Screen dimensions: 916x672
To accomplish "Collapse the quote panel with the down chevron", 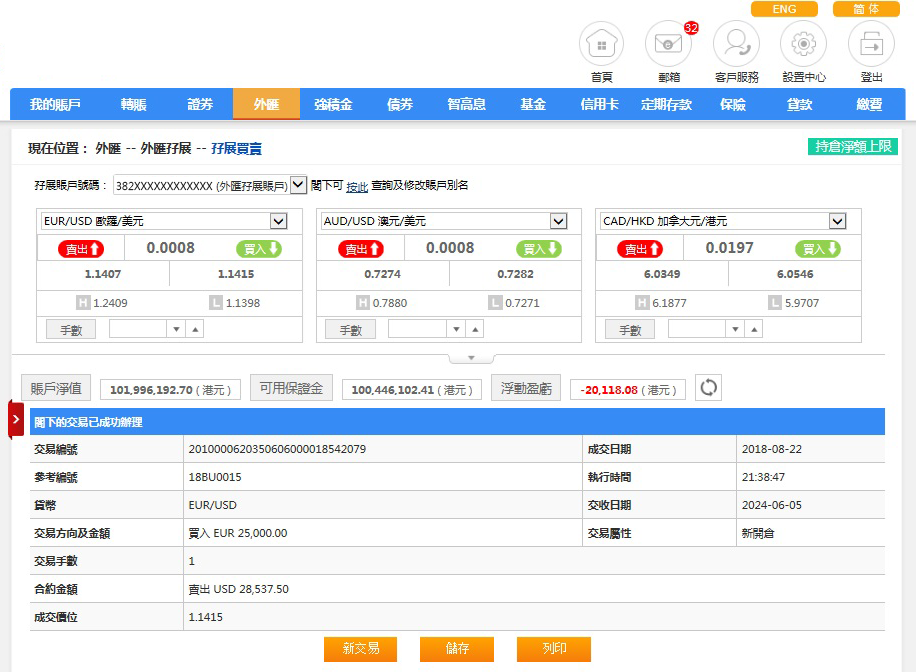I will point(472,358).
